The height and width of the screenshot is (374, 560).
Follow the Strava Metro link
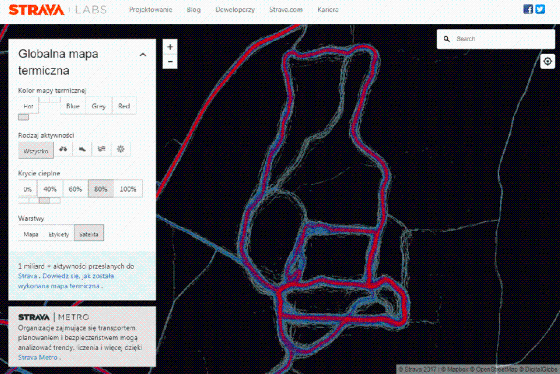coord(38,357)
